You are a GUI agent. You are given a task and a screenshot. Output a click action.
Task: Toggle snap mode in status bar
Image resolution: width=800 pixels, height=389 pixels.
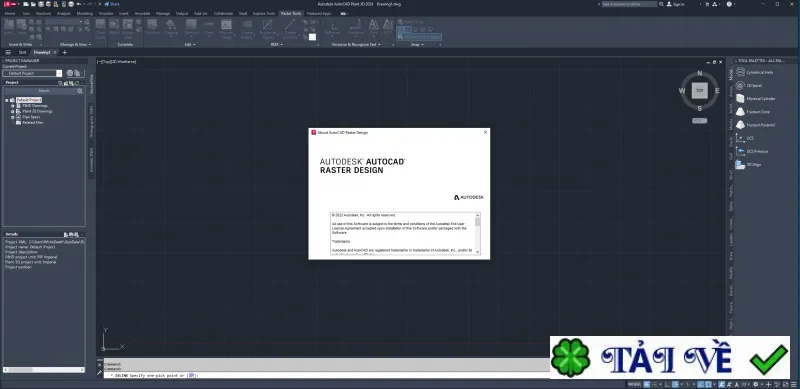tap(654, 384)
